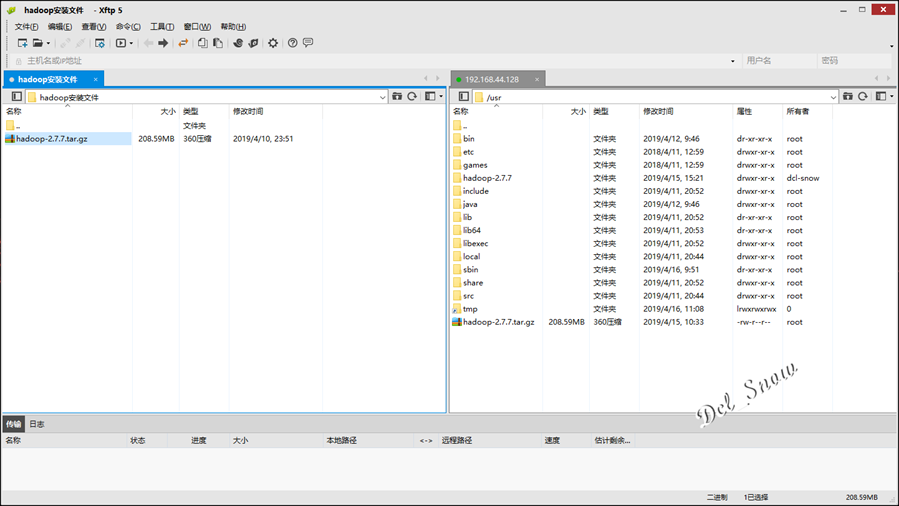Select remote file hadoop-2.7.7.tar.gz
The width and height of the screenshot is (899, 506).
coord(498,322)
